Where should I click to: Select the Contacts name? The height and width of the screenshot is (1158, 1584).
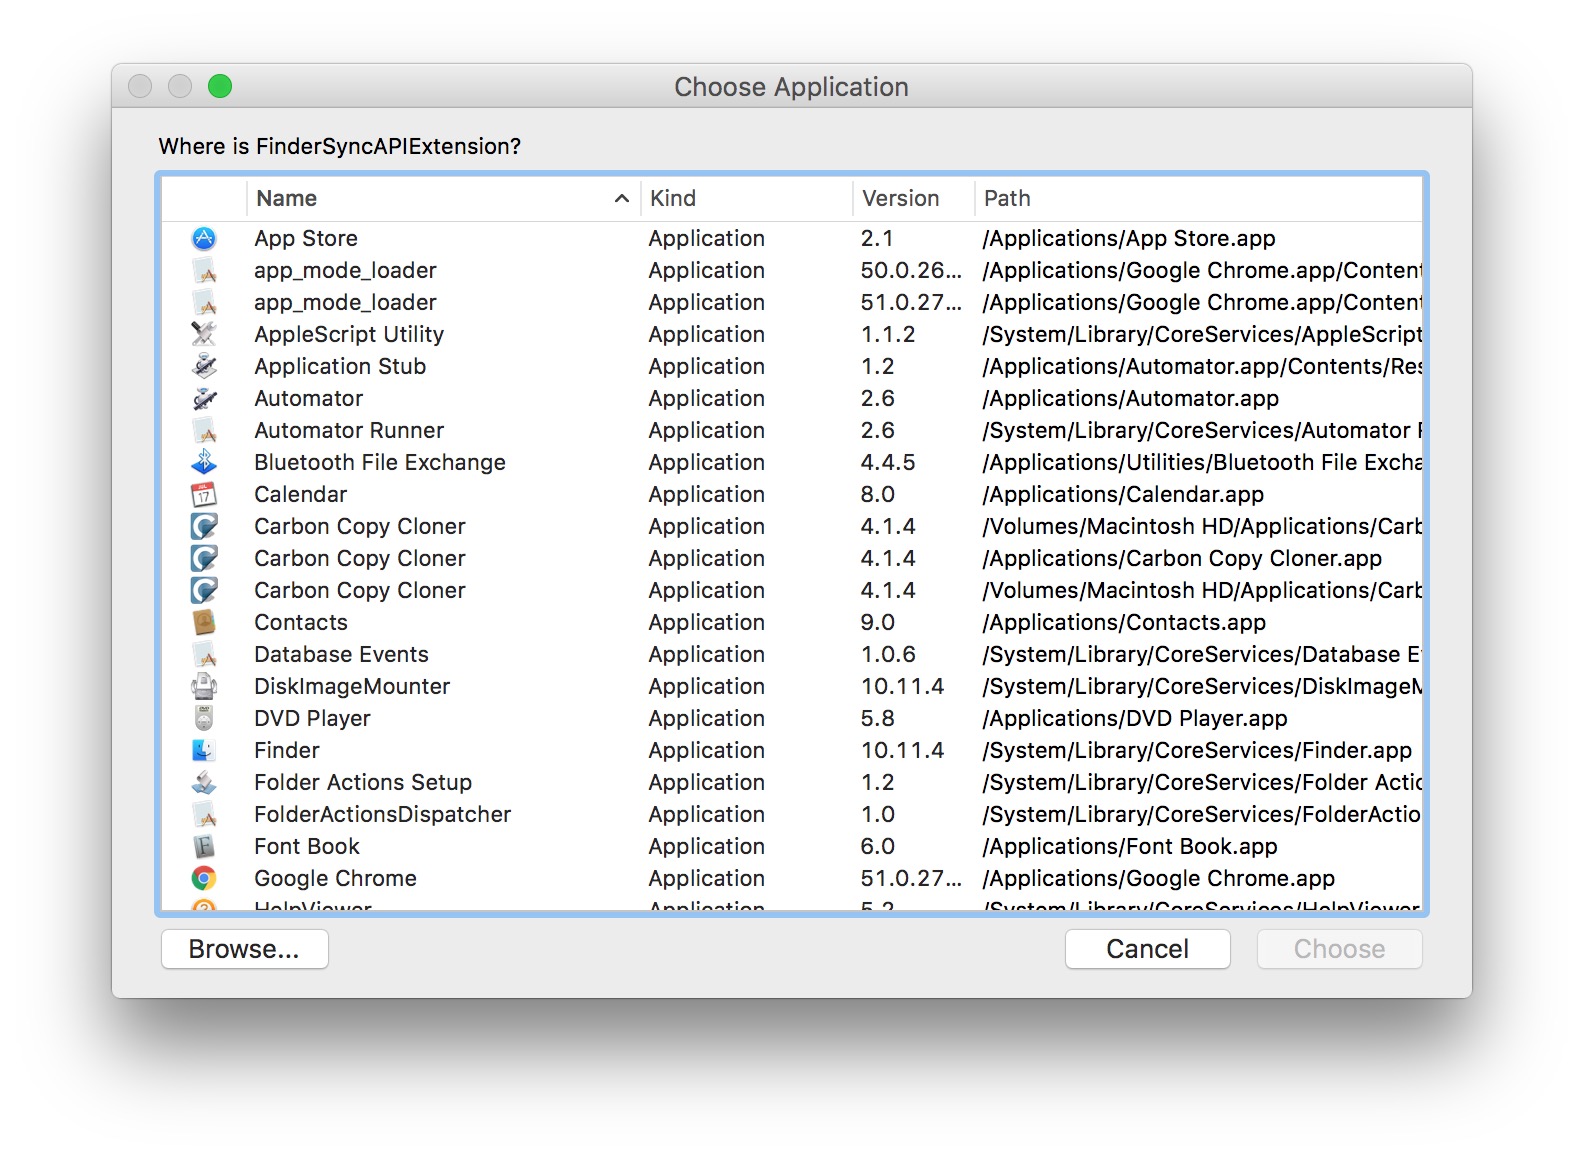301,622
